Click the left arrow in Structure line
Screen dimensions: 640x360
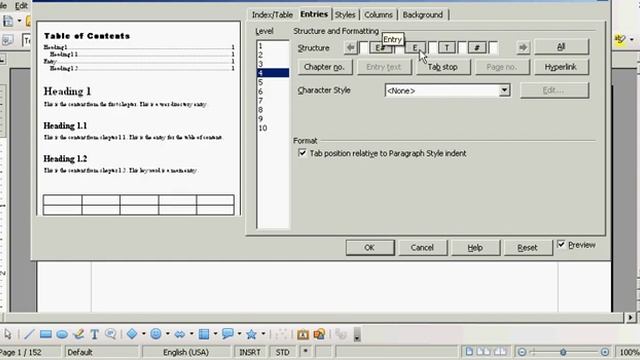pos(351,48)
